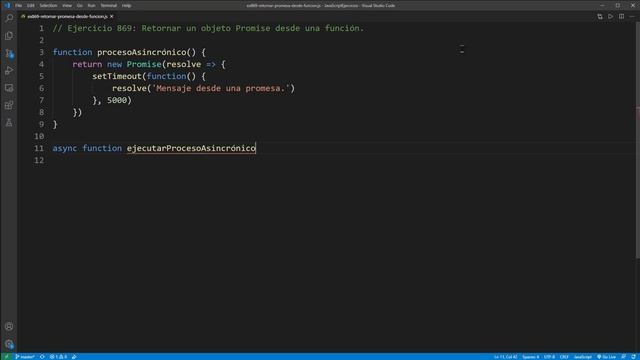
Task: Open the Source Control view icon
Action: coord(9,53)
